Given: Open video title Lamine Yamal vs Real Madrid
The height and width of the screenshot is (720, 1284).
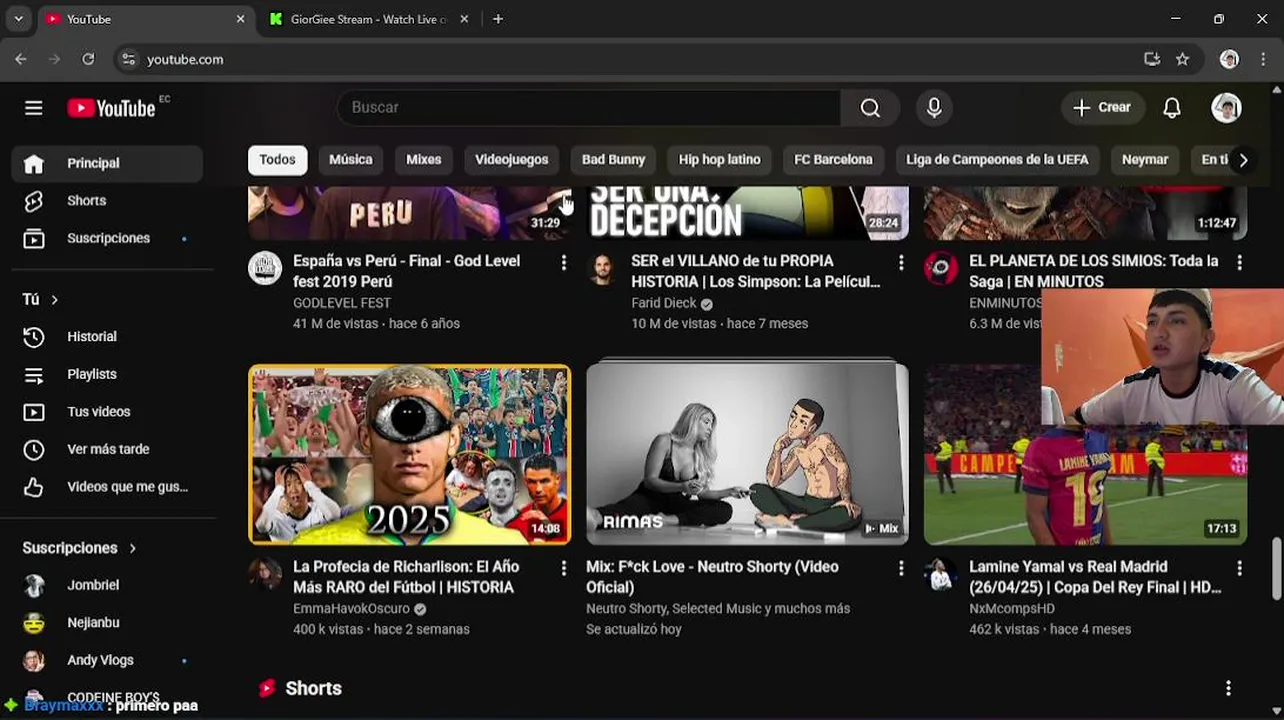Looking at the screenshot, I should 1095,577.
